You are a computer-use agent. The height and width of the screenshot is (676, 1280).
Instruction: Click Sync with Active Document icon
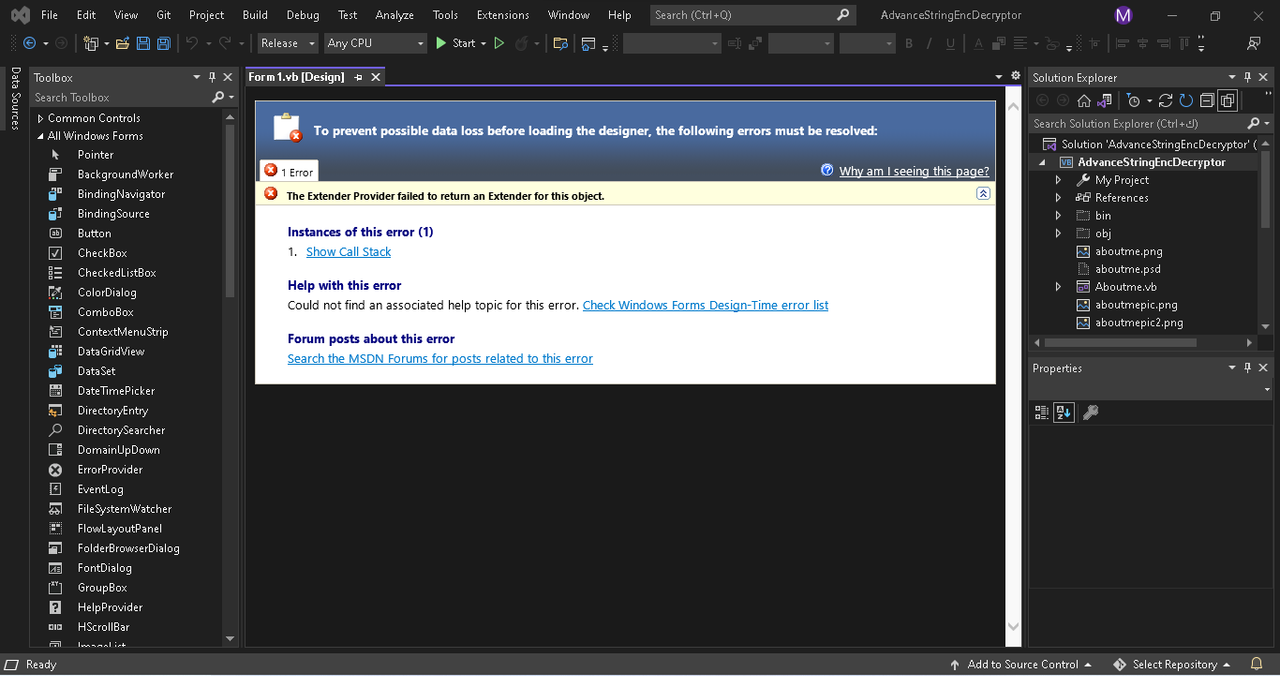pos(1165,101)
